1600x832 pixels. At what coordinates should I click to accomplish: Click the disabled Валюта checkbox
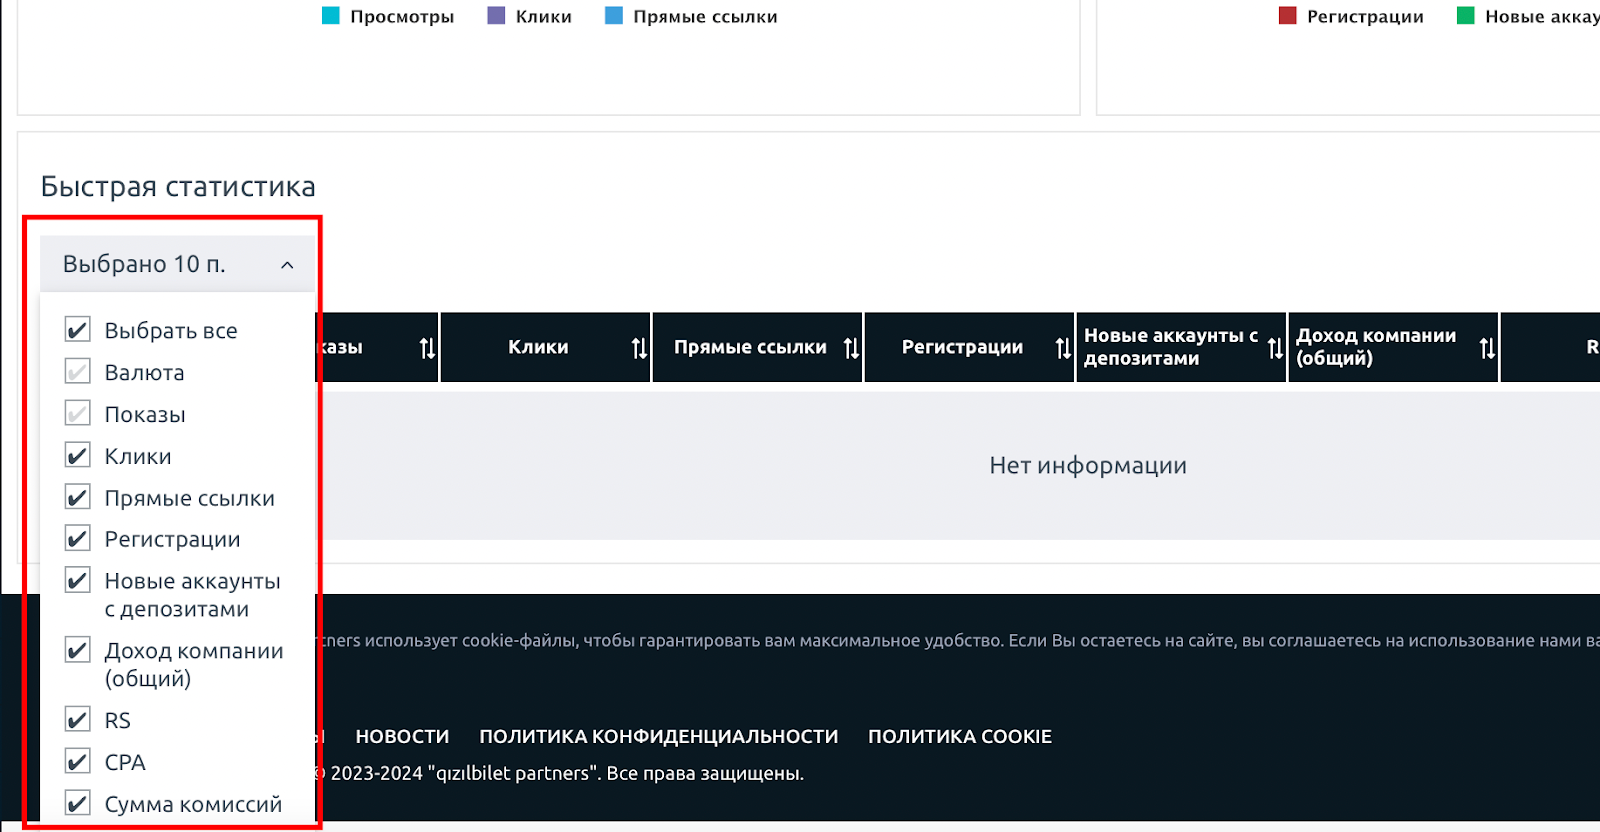(77, 372)
